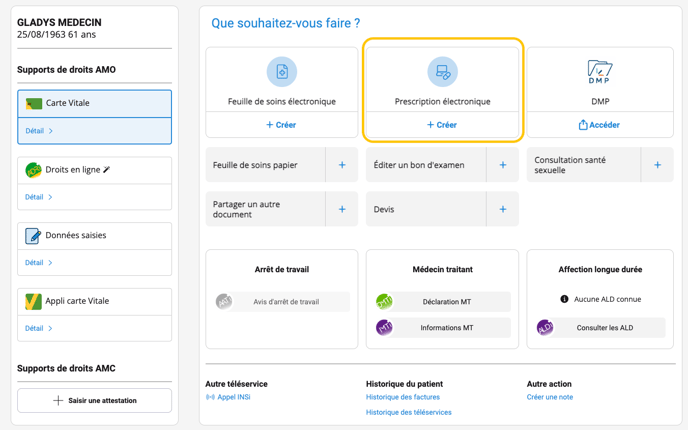Expand Détail under Carte Vitale
Image resolution: width=688 pixels, height=430 pixels.
tap(39, 131)
